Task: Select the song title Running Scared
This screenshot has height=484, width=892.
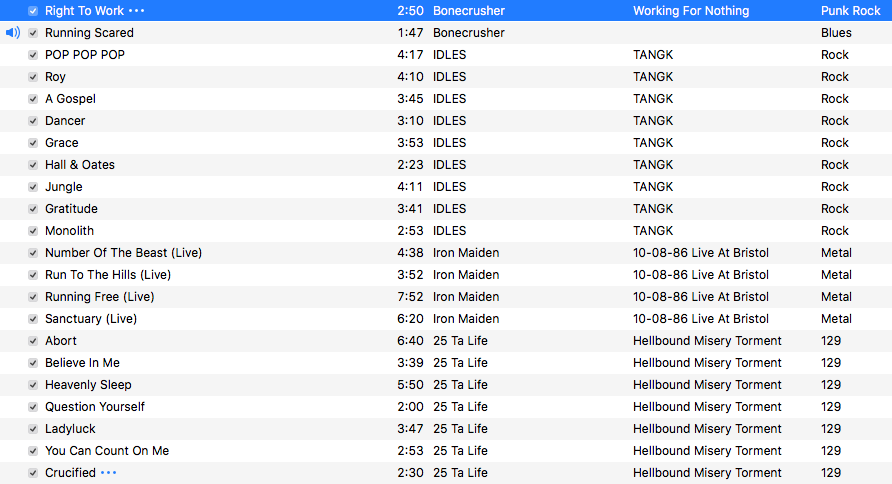Action: pyautogui.click(x=89, y=33)
